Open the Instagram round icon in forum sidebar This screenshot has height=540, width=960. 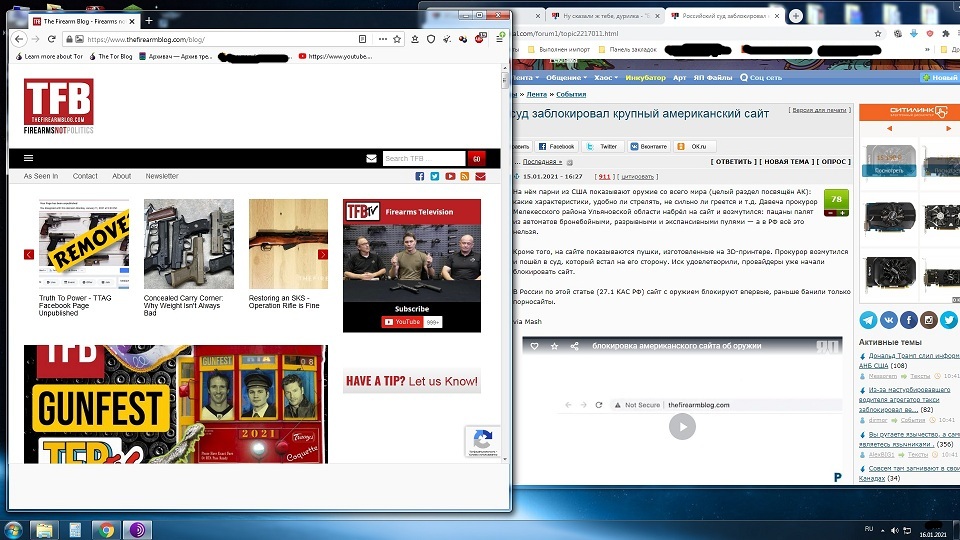click(x=929, y=320)
